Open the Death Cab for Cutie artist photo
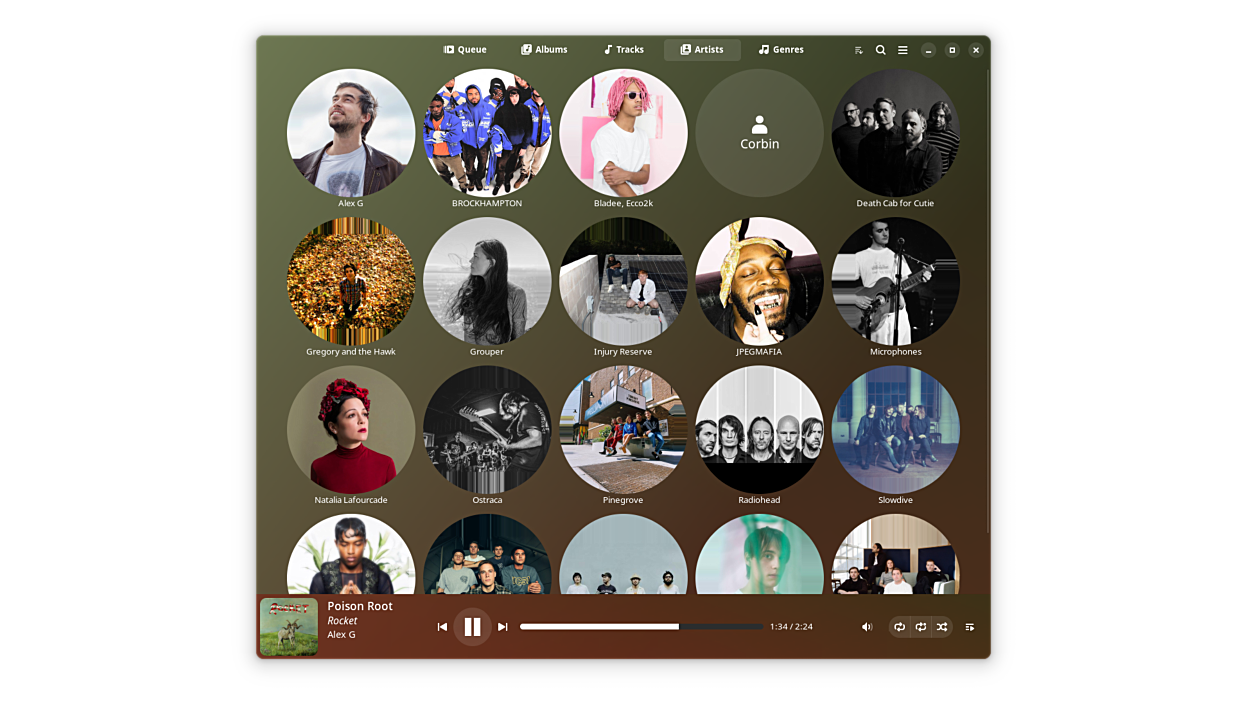Image resolution: width=1248 pixels, height=702 pixels. pos(895,133)
